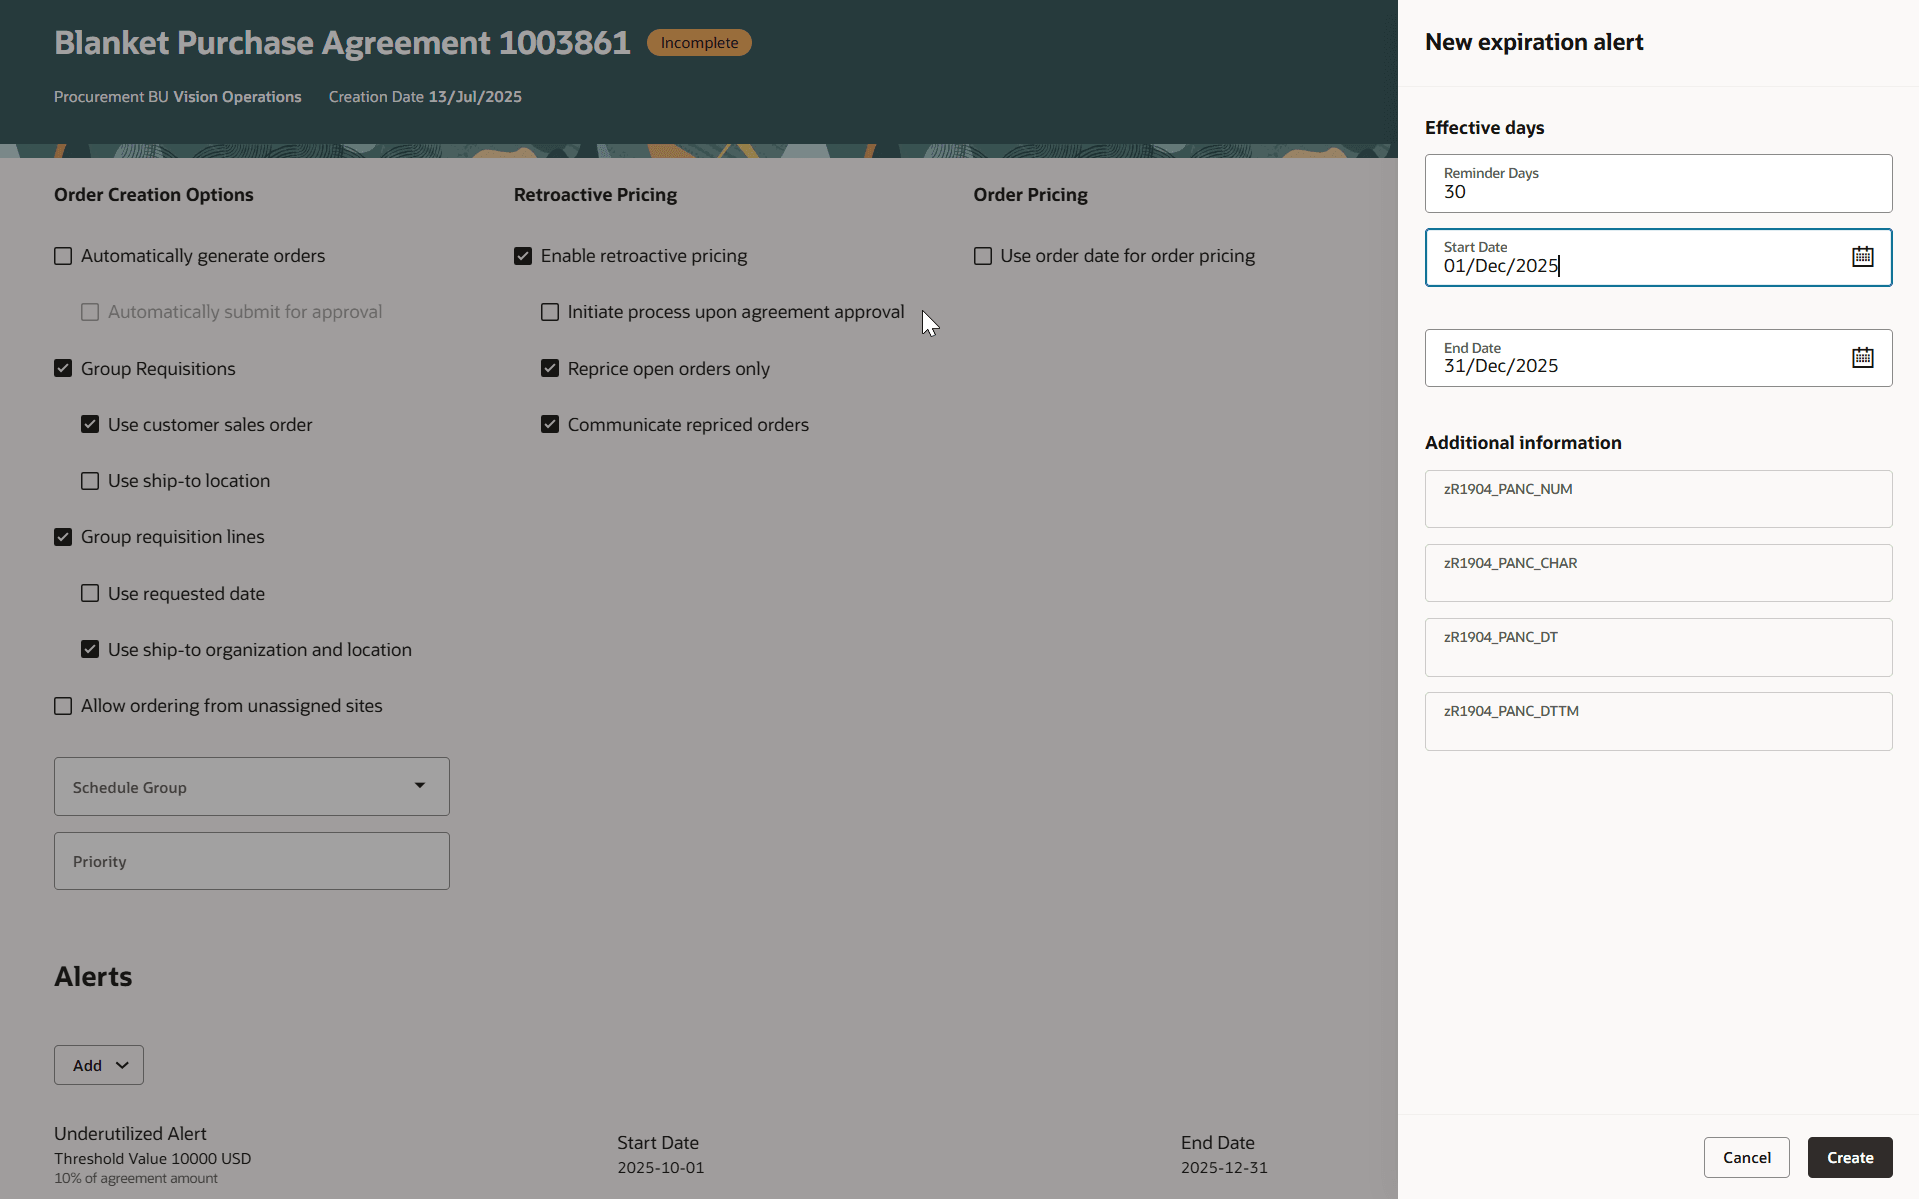Click the zR1904_PANC_CHAR field
The width and height of the screenshot is (1919, 1199).
tap(1658, 573)
